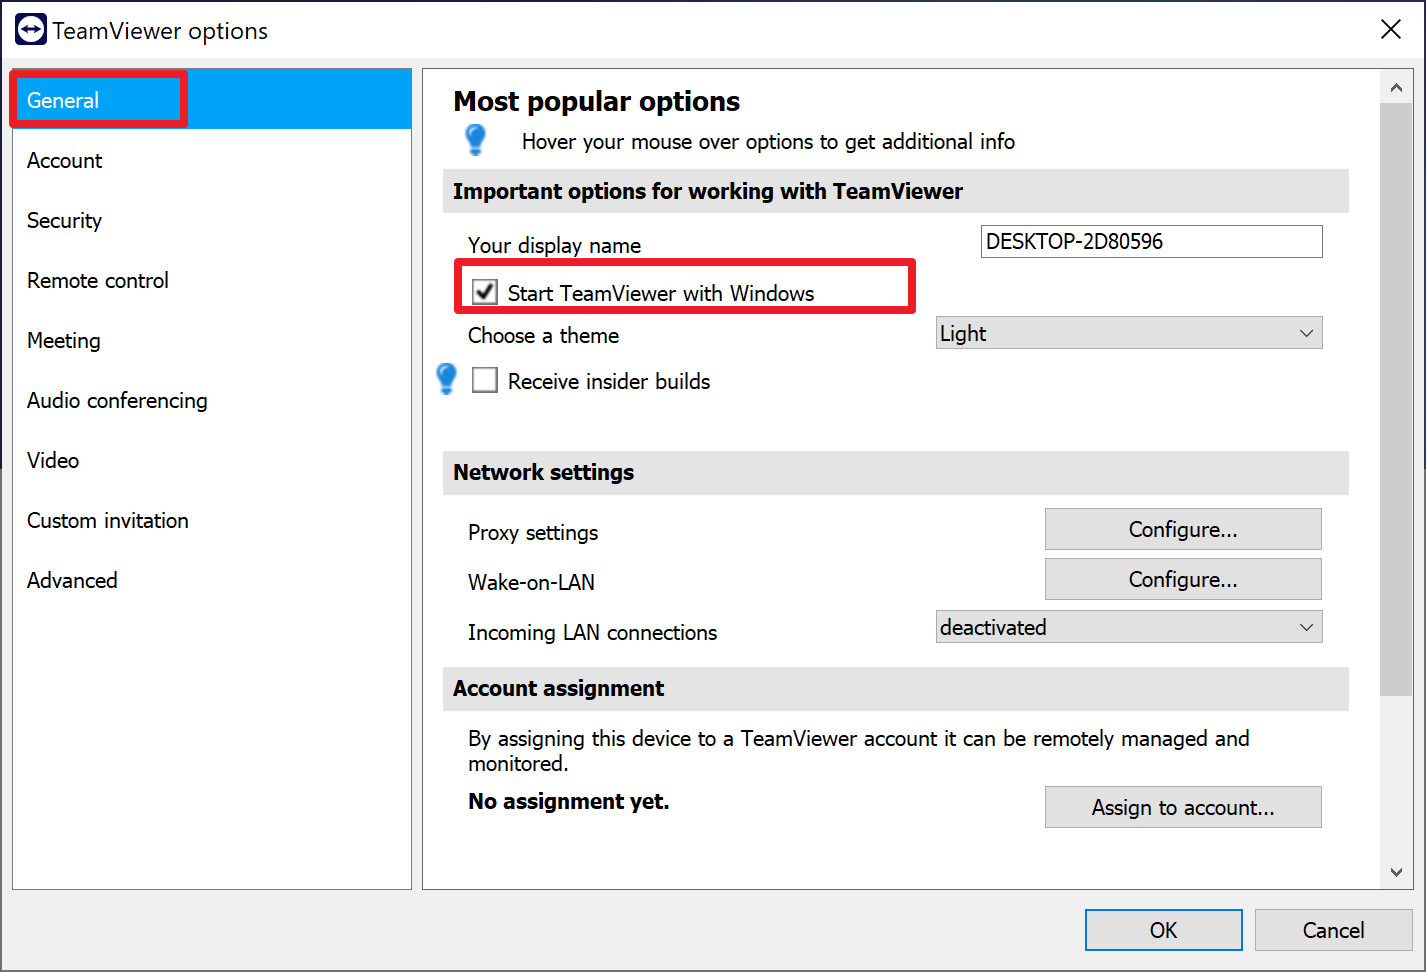Select Audio conferencing category
The height and width of the screenshot is (972, 1426).
click(212, 400)
